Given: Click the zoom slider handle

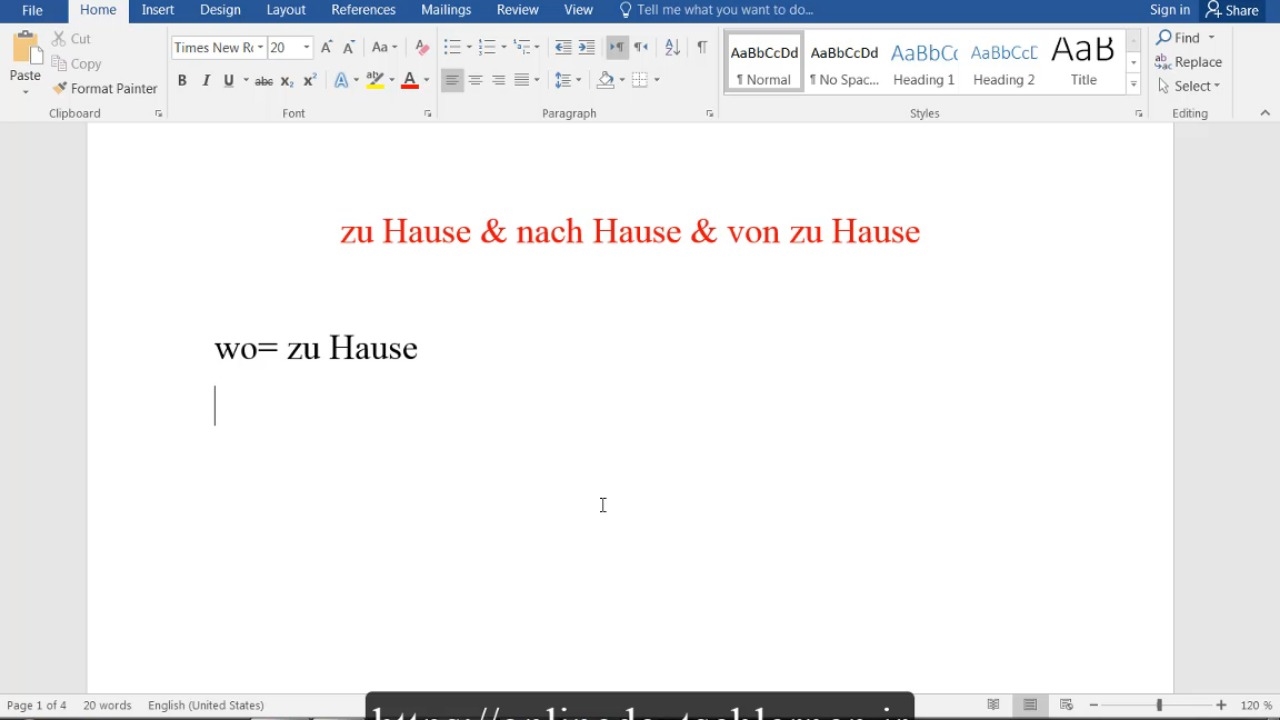Looking at the screenshot, I should coord(1159,705).
